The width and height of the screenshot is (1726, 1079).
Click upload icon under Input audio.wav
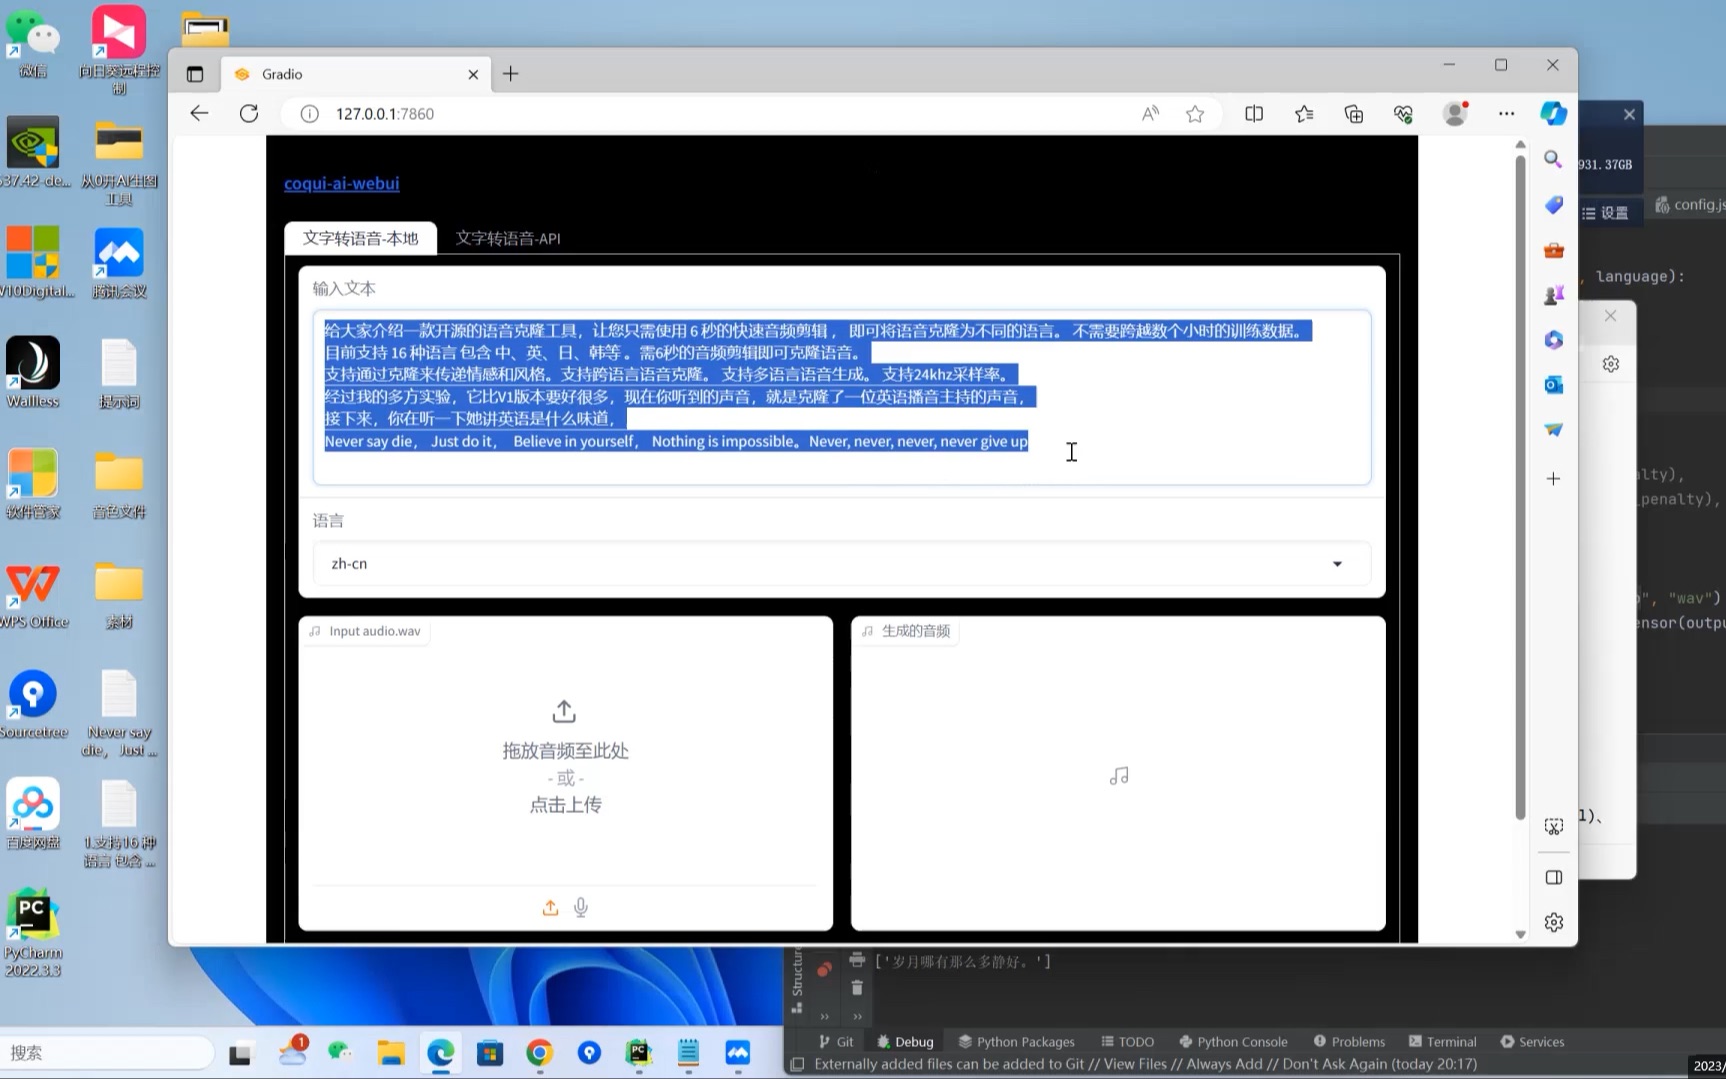550,907
